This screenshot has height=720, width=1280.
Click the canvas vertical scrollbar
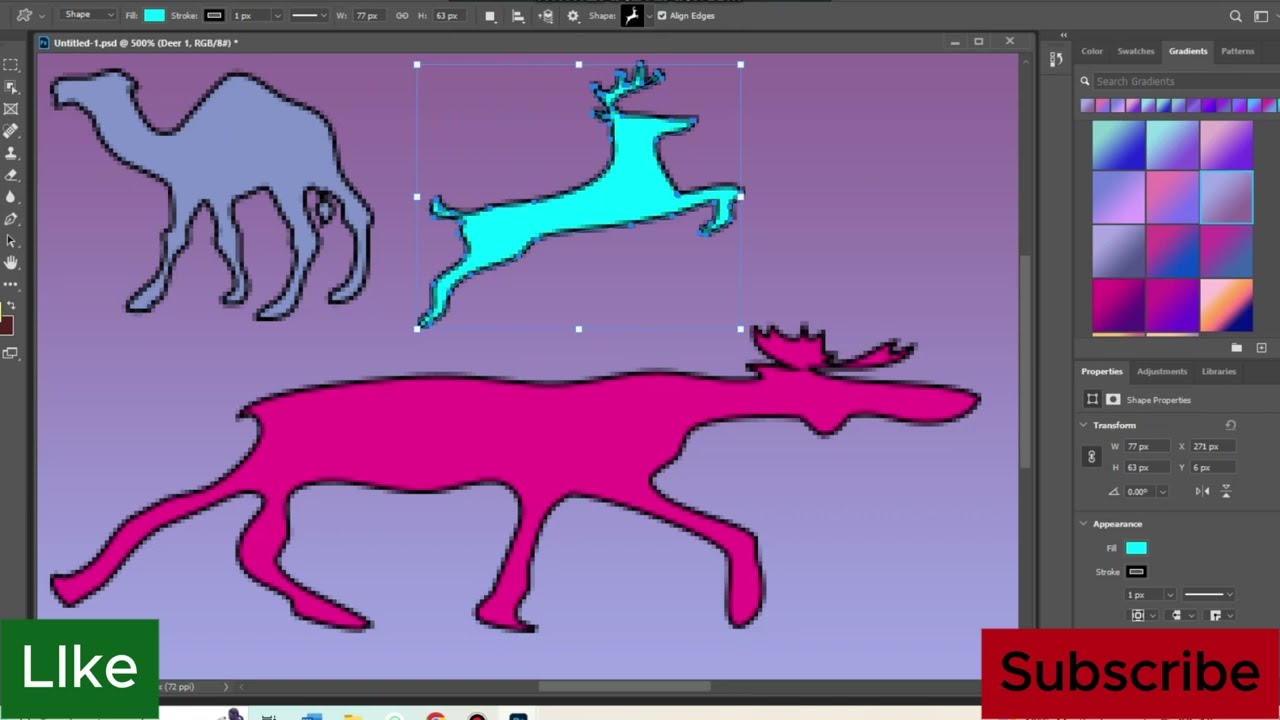[1024, 360]
